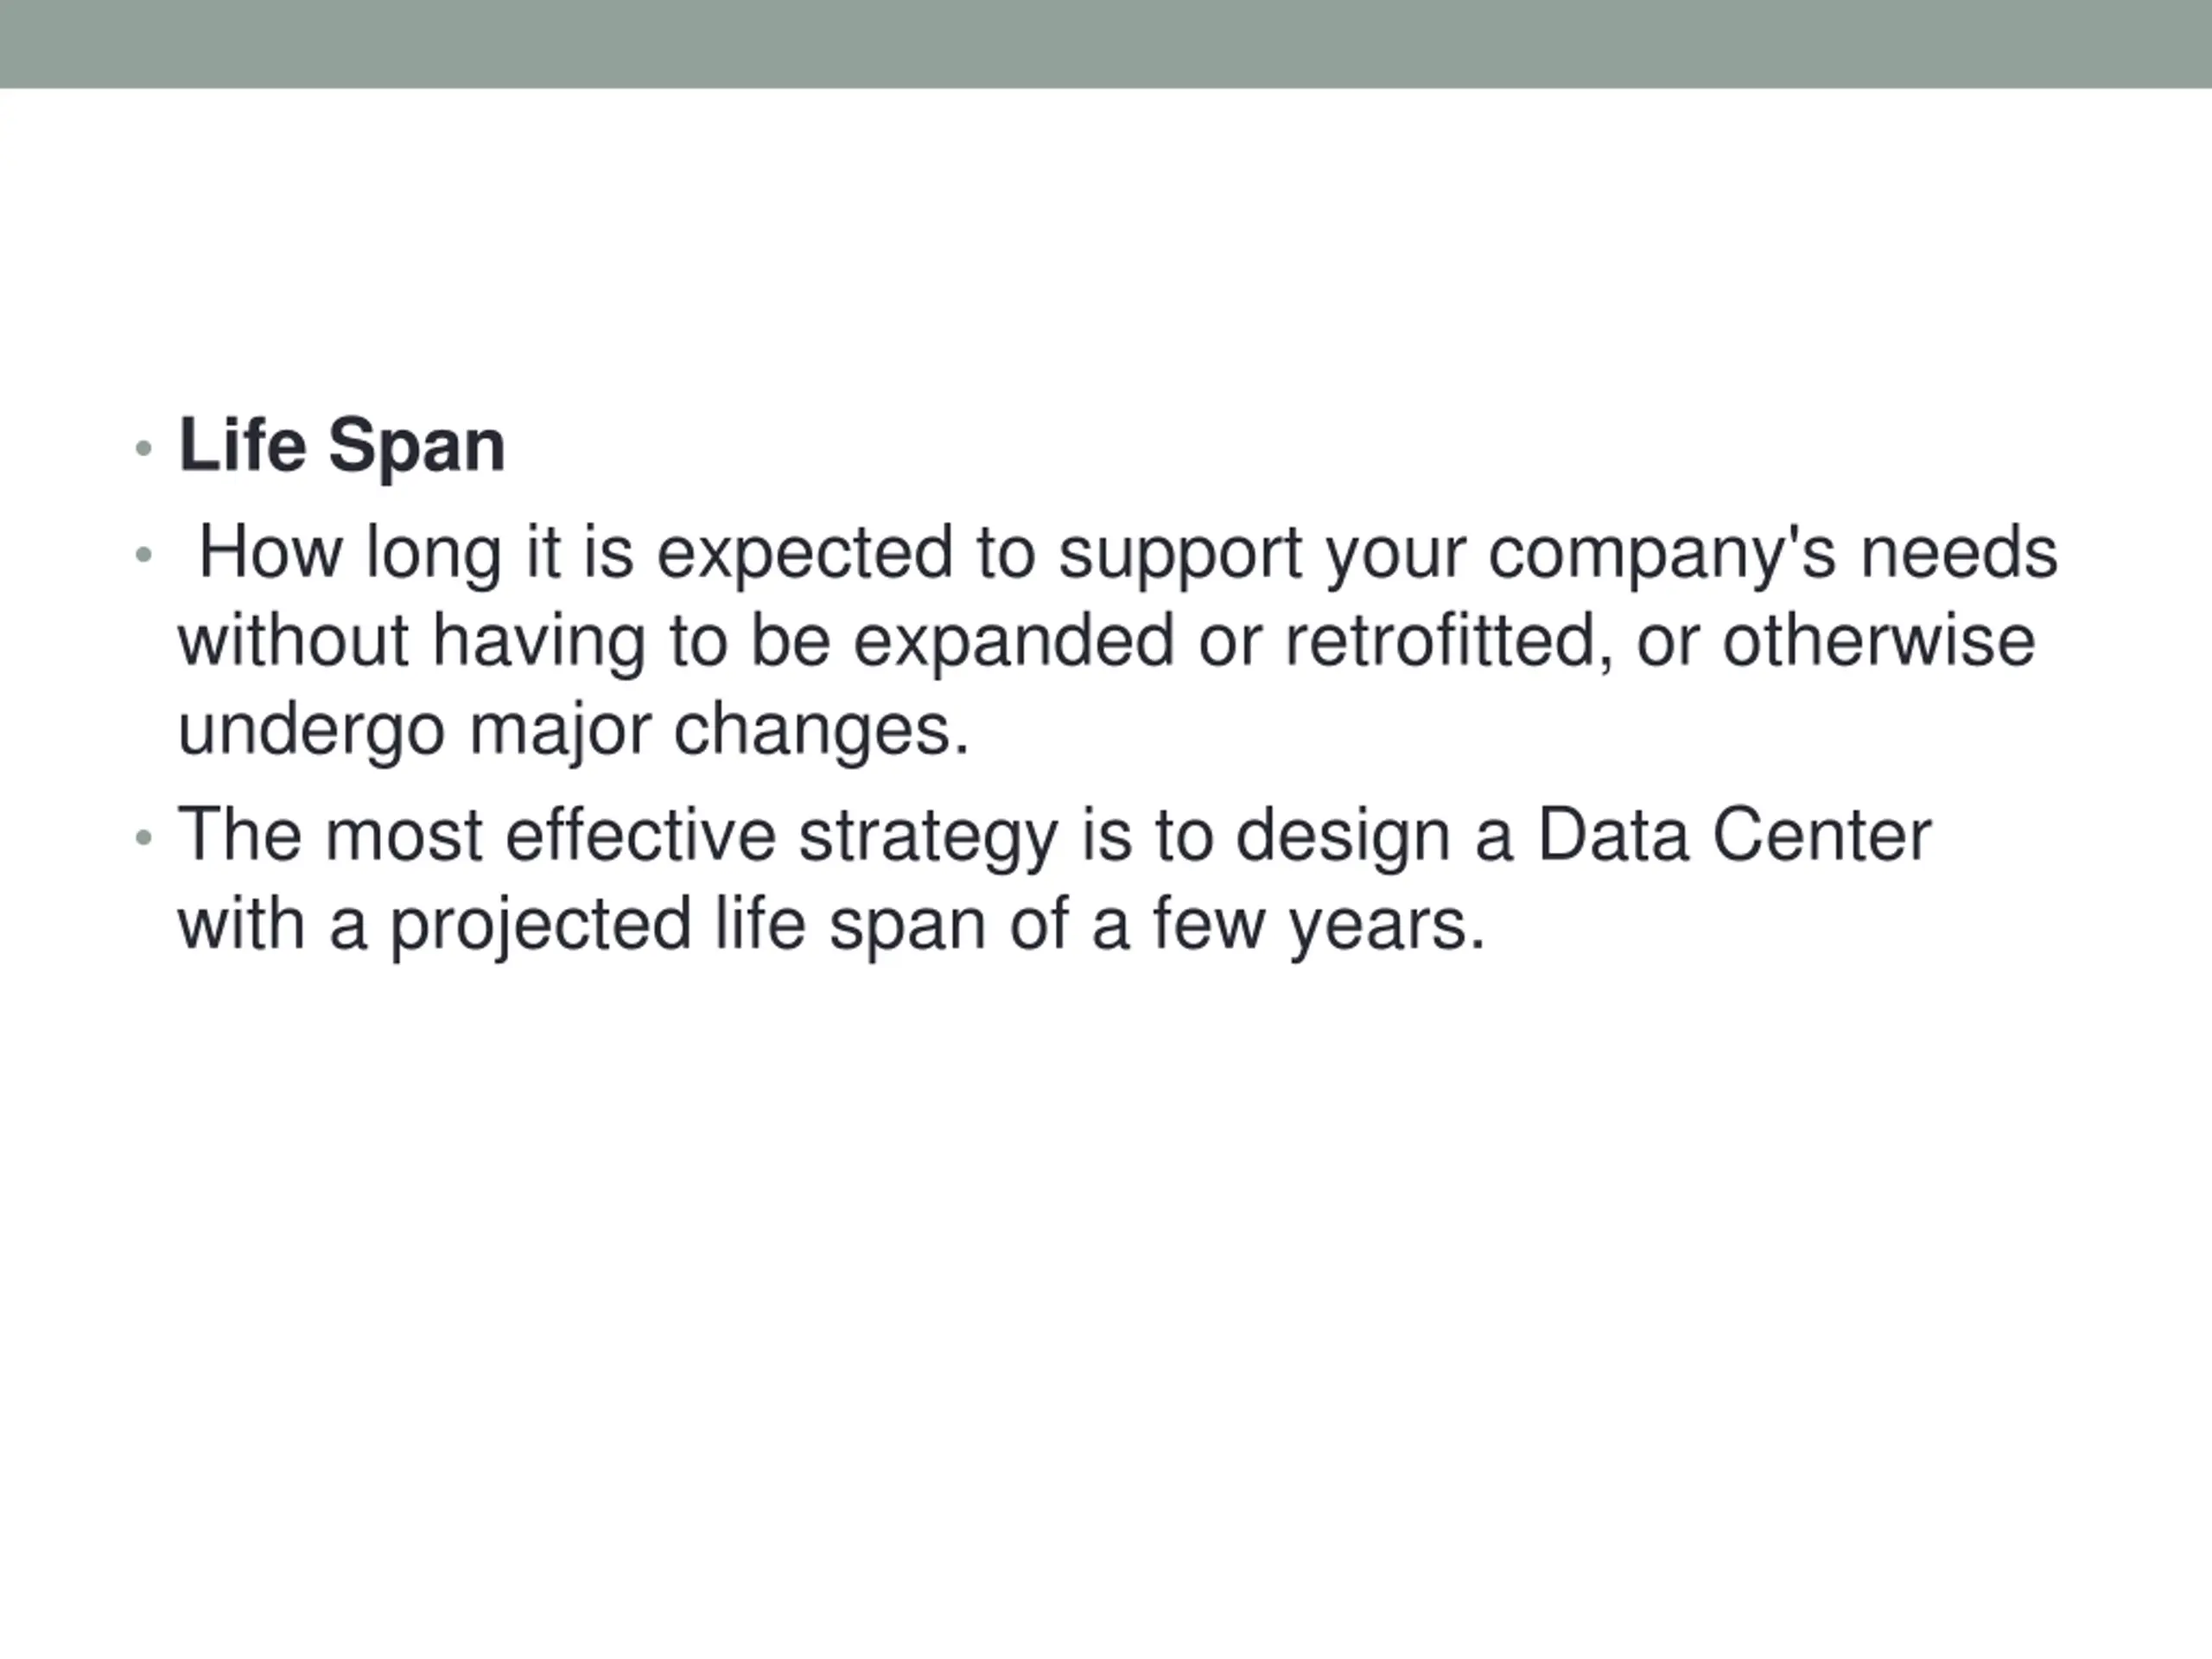This screenshot has width=2212, height=1659.
Task: Click the phrase "undergo major changes."
Action: (573, 731)
